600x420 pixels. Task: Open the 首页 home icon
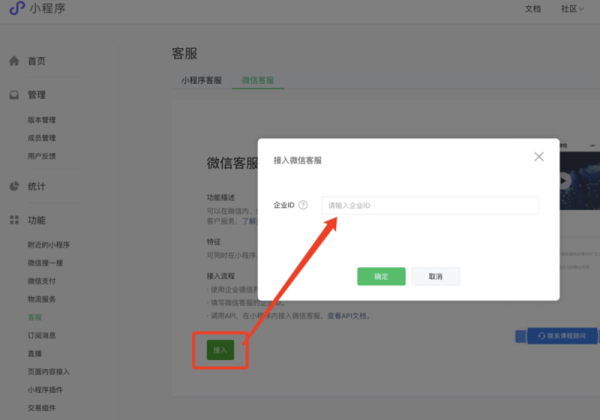(x=14, y=61)
